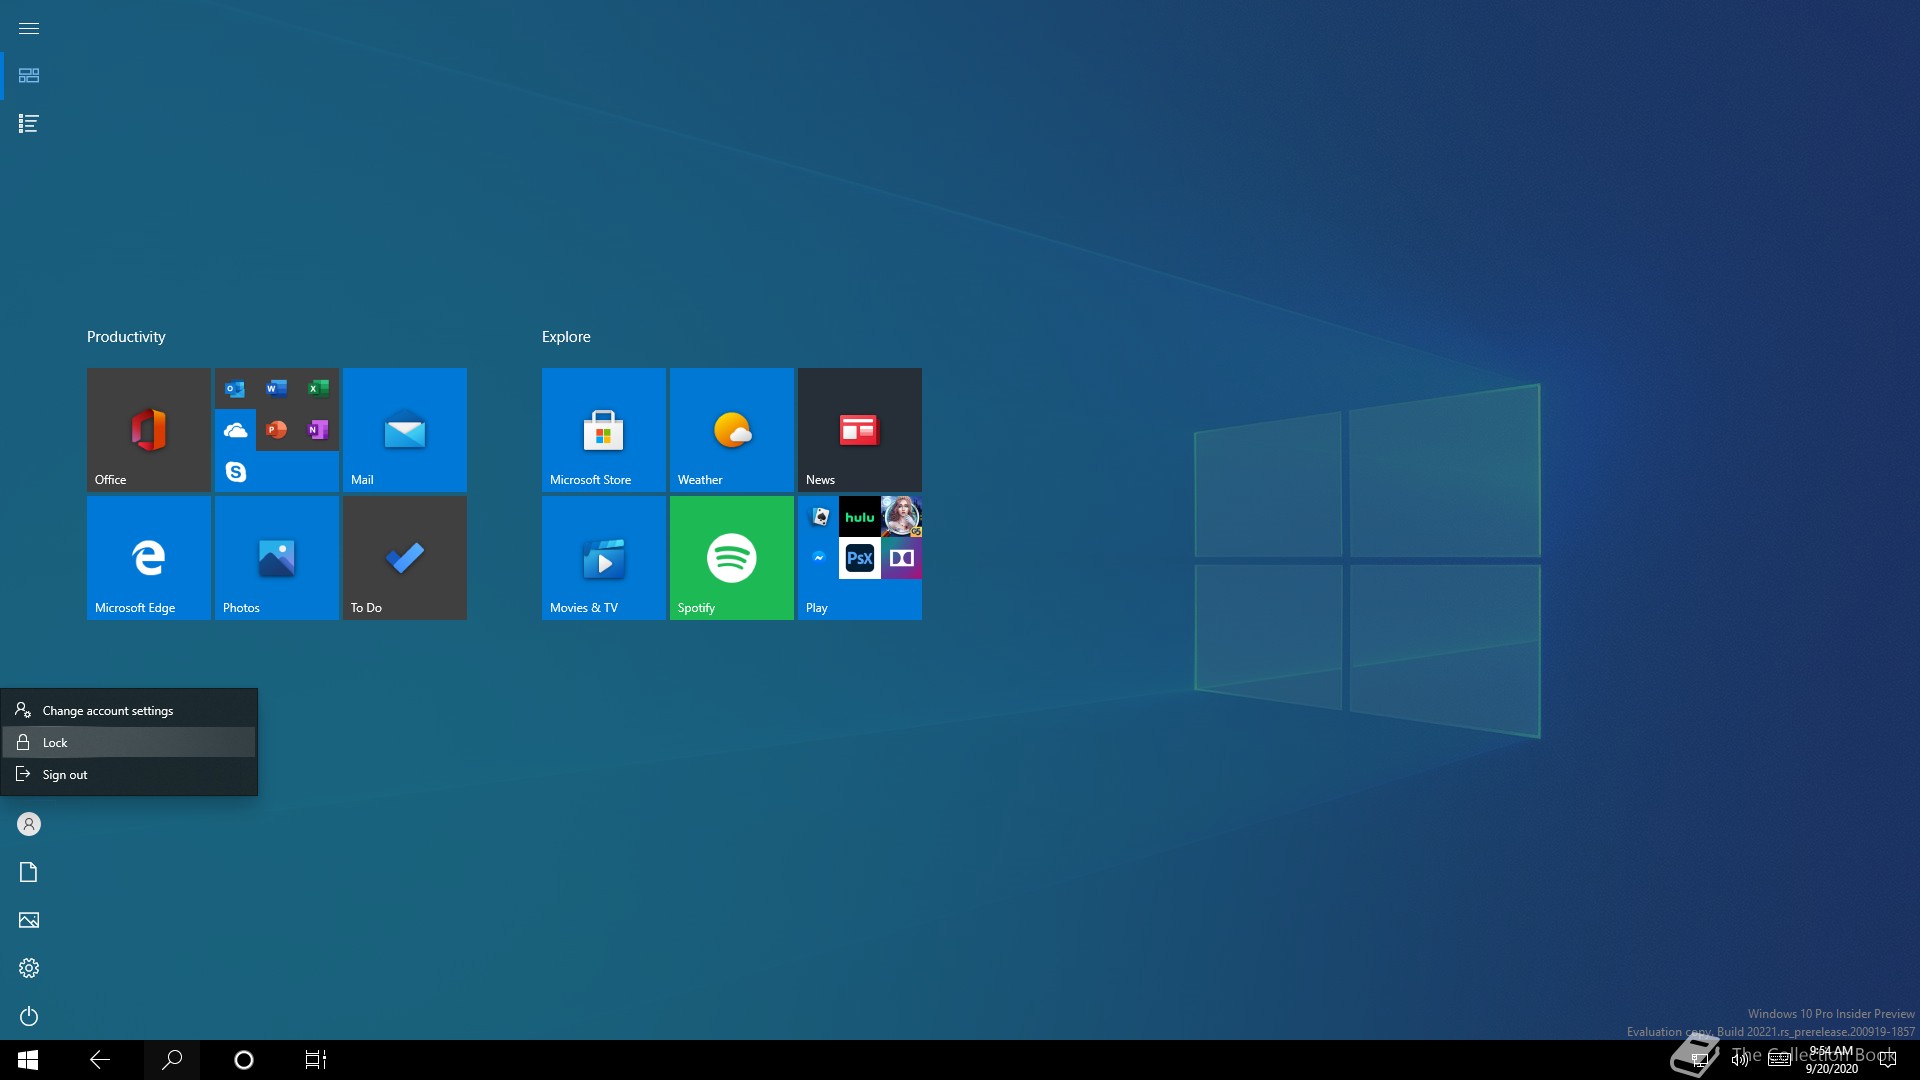1920x1080 pixels.
Task: Launch Microsoft Edge tile
Action: pos(149,558)
